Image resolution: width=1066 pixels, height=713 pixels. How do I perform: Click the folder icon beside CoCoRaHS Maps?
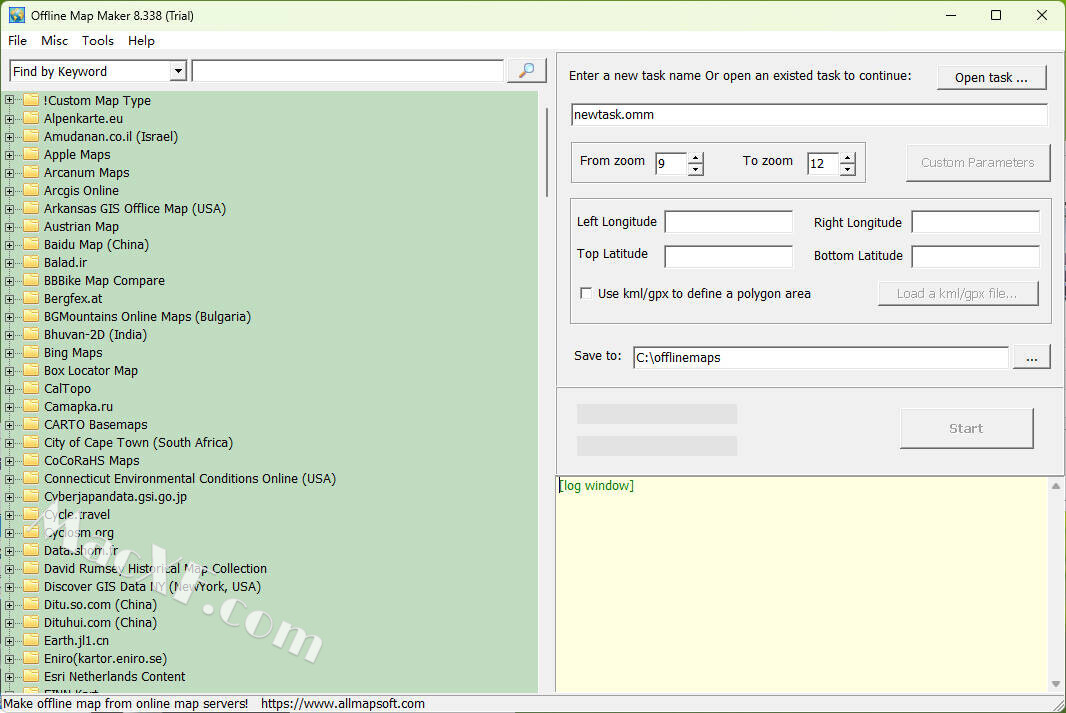[31, 460]
